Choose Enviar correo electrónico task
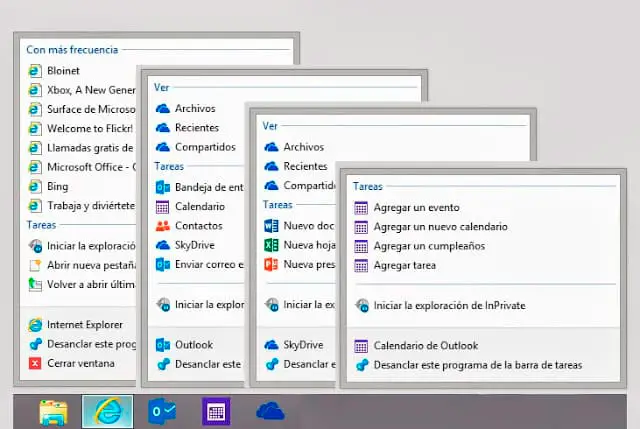Image resolution: width=640 pixels, height=429 pixels. 199,264
